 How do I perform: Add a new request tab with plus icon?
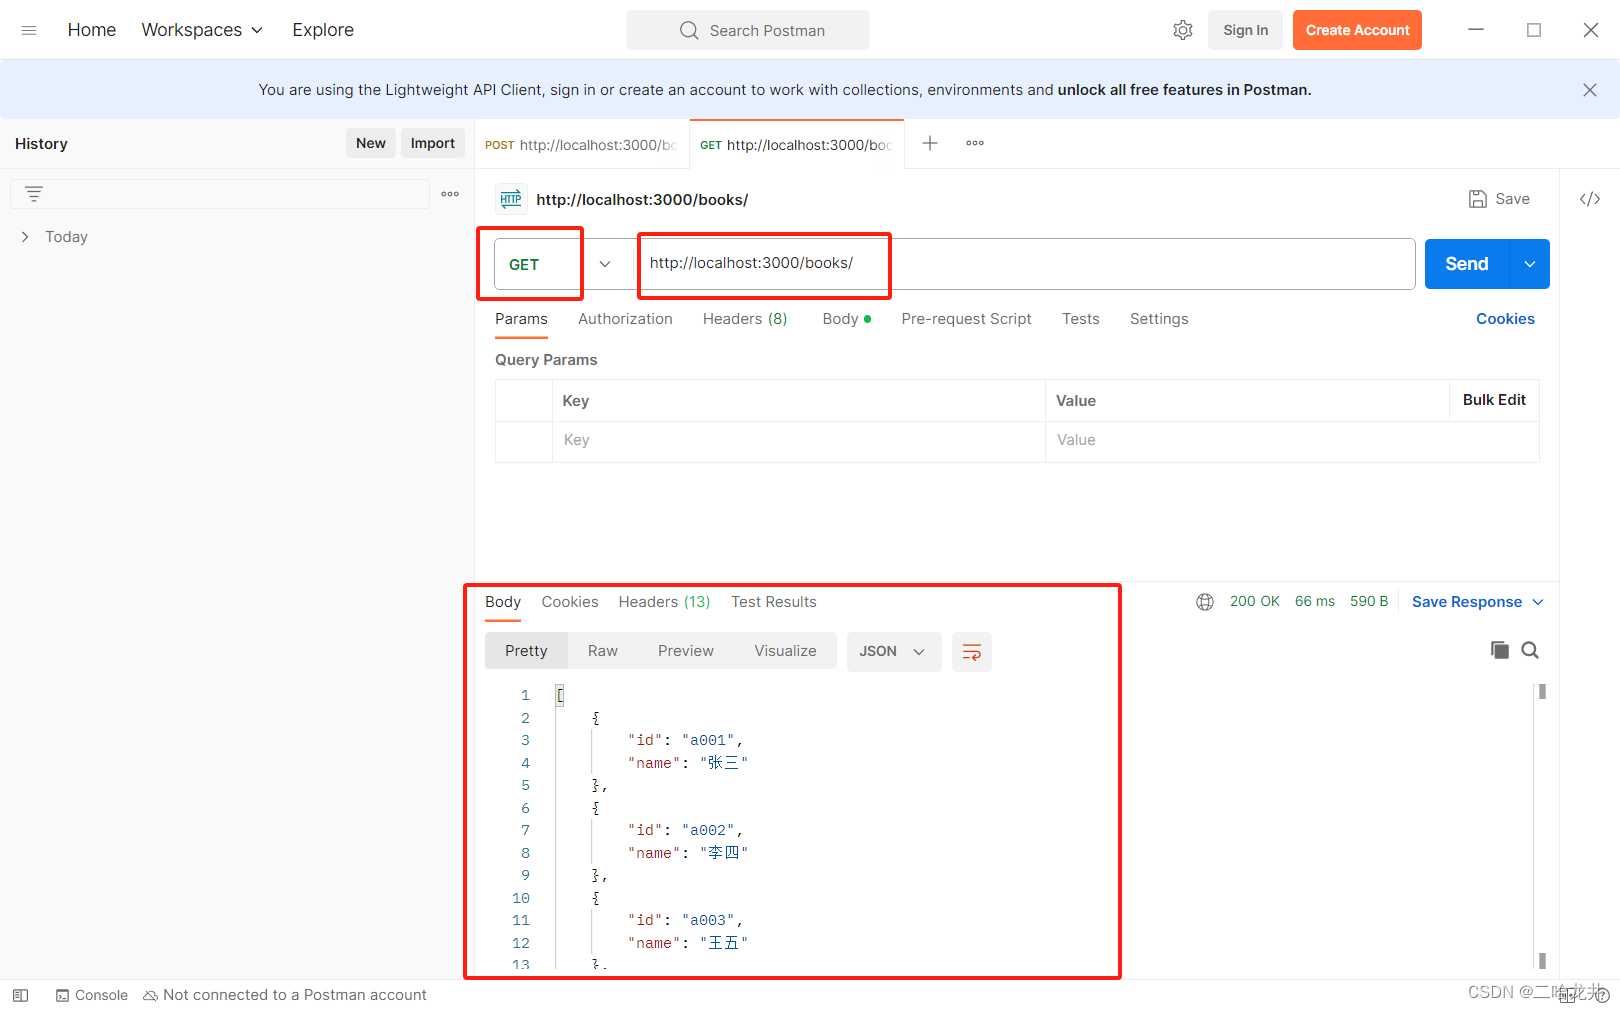point(930,143)
